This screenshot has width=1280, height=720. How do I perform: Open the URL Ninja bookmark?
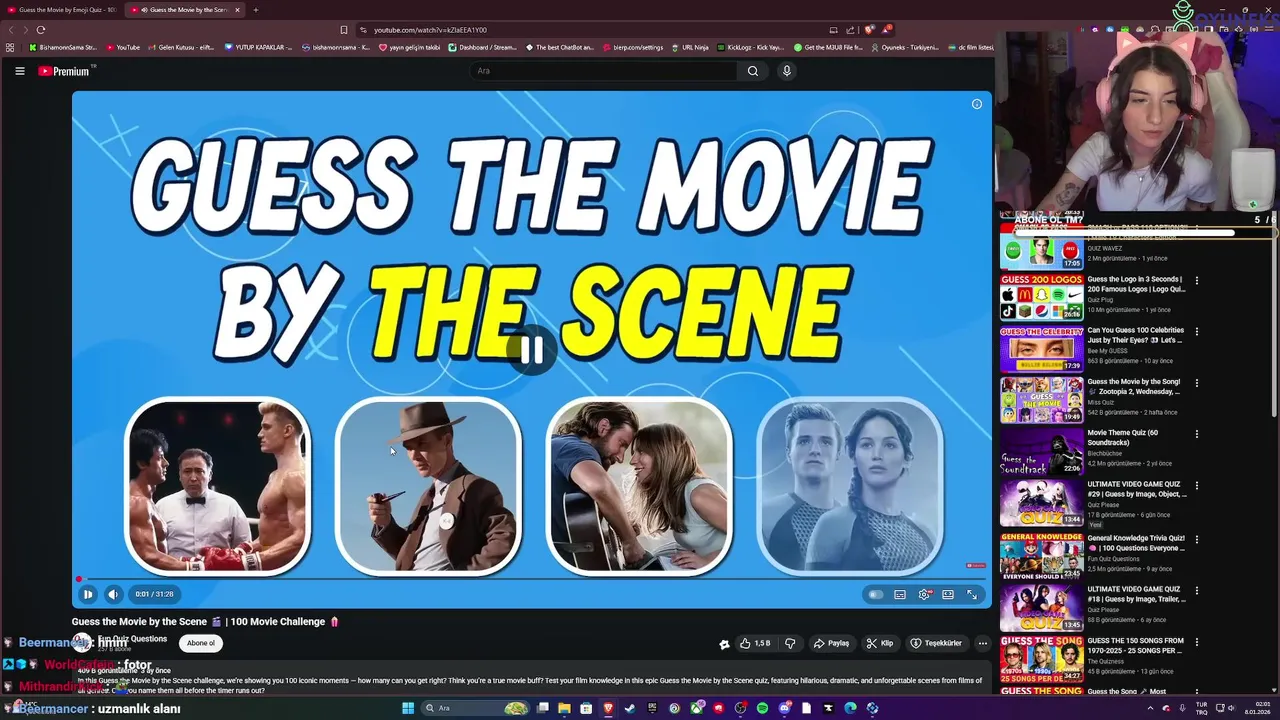click(690, 47)
